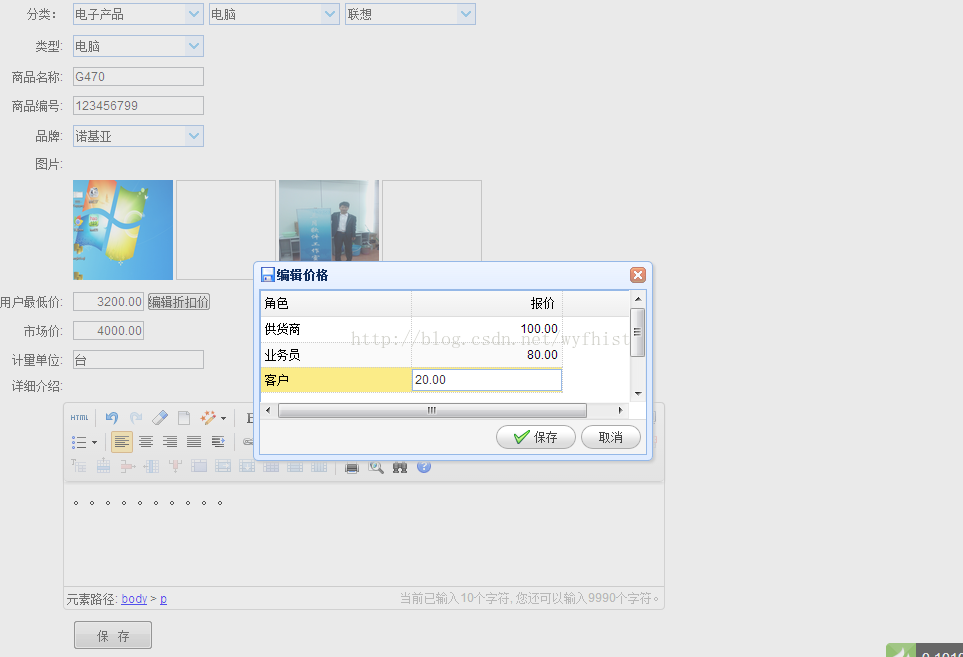Click the 市场价 field showing 4000.00
Image resolution: width=963 pixels, height=657 pixels.
tap(108, 331)
